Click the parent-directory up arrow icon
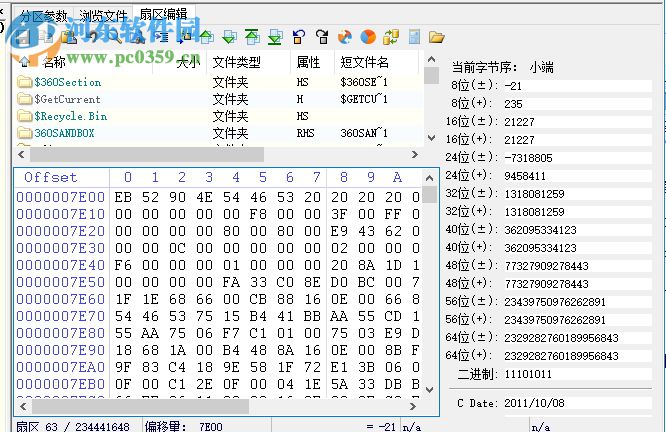This screenshot has height=432, width=666. click(x=25, y=62)
